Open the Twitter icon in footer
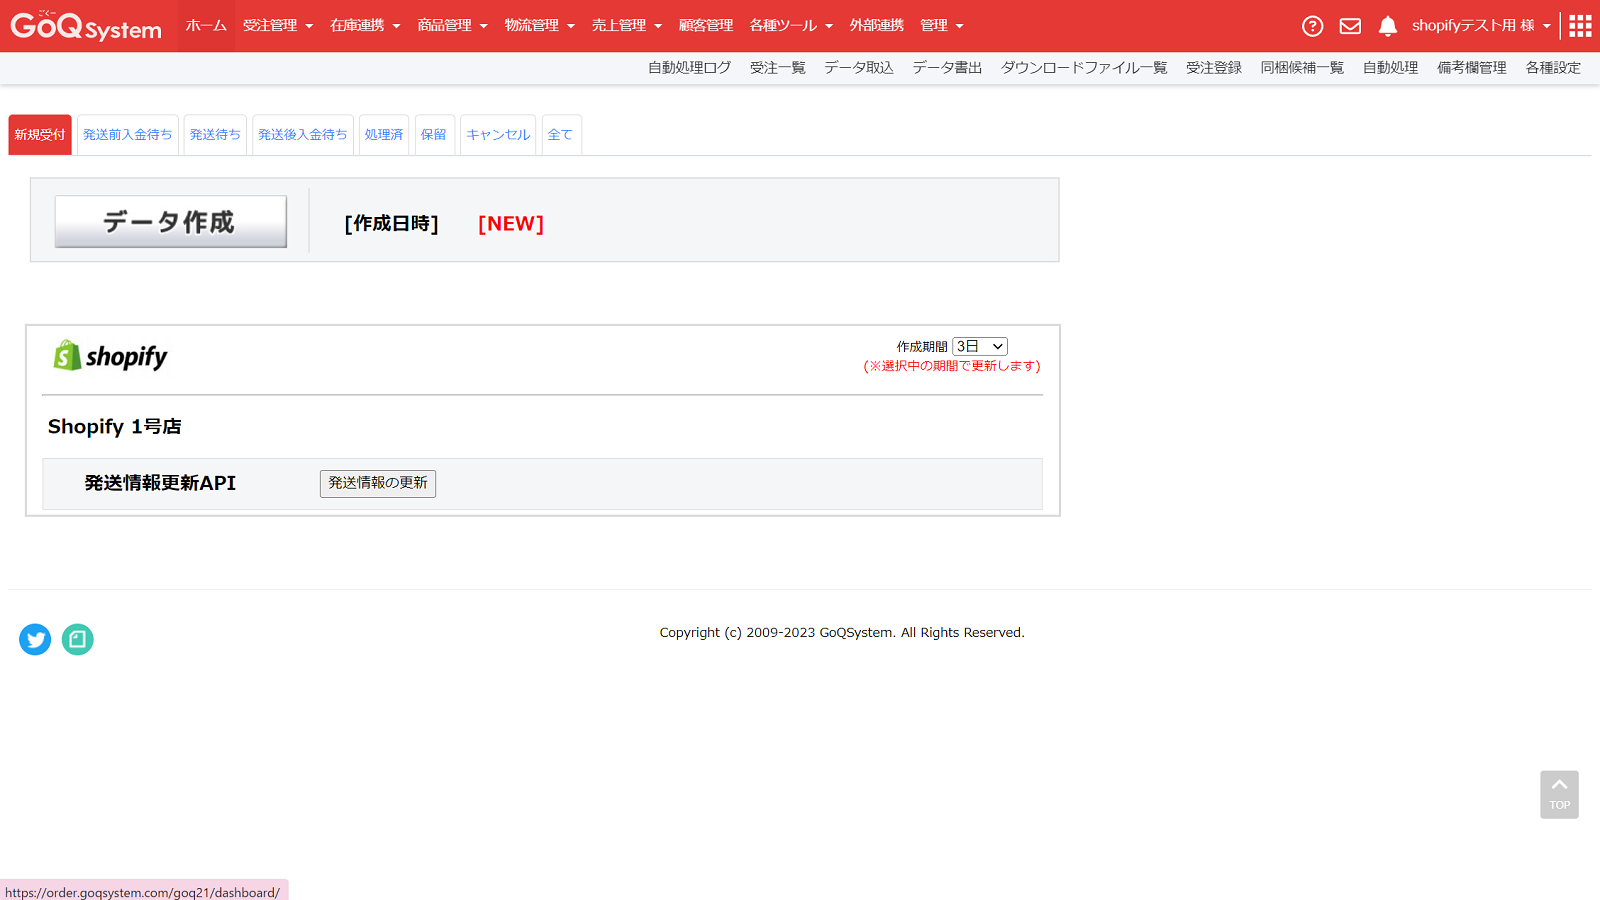The image size is (1600, 900). [35, 639]
